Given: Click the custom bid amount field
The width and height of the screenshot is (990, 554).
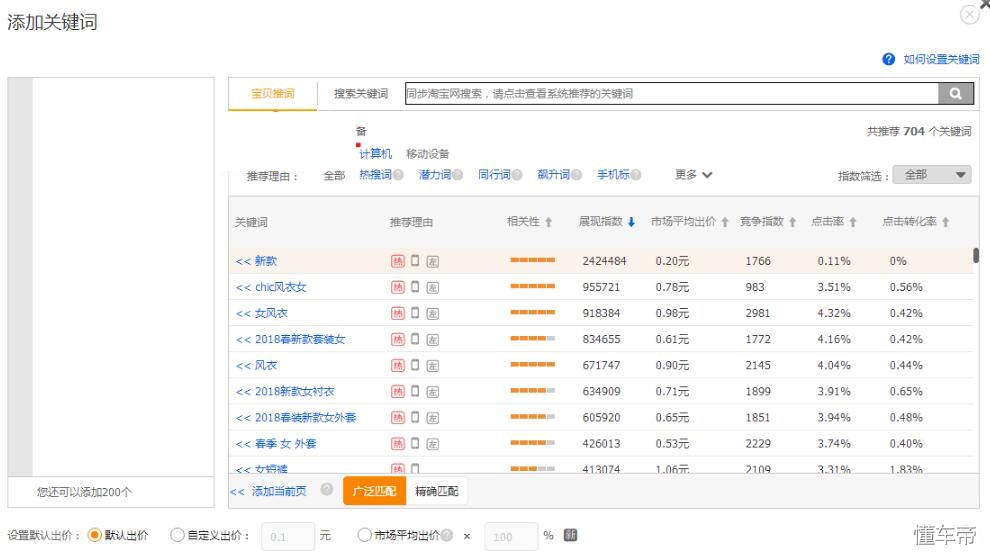Looking at the screenshot, I should coord(288,536).
